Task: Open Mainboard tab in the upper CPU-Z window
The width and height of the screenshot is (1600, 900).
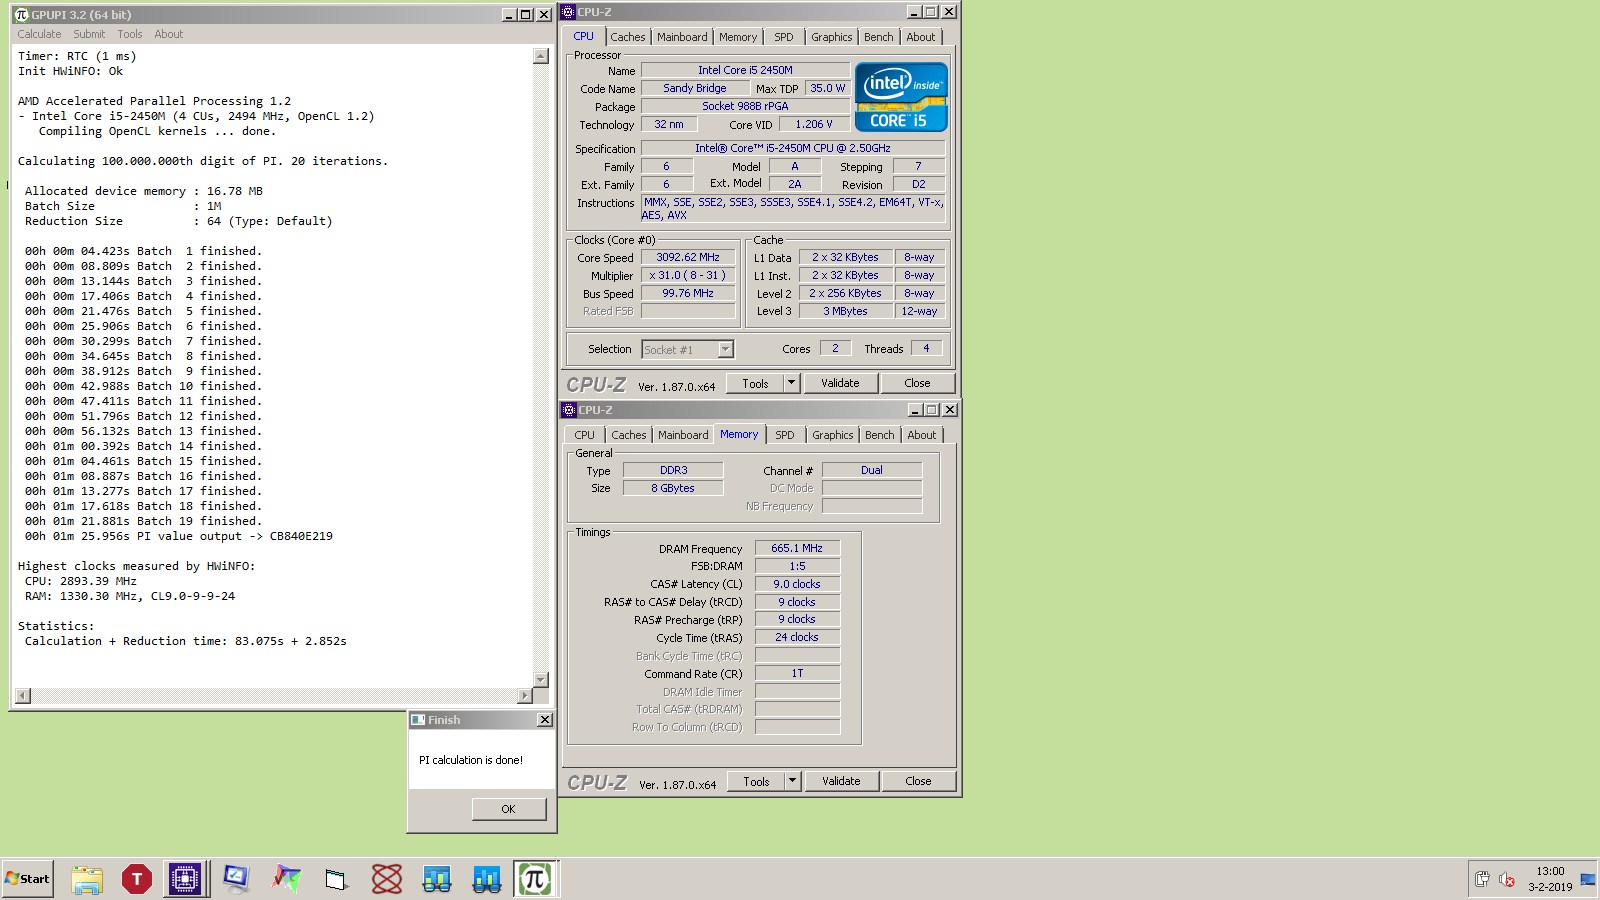Action: [x=682, y=37]
